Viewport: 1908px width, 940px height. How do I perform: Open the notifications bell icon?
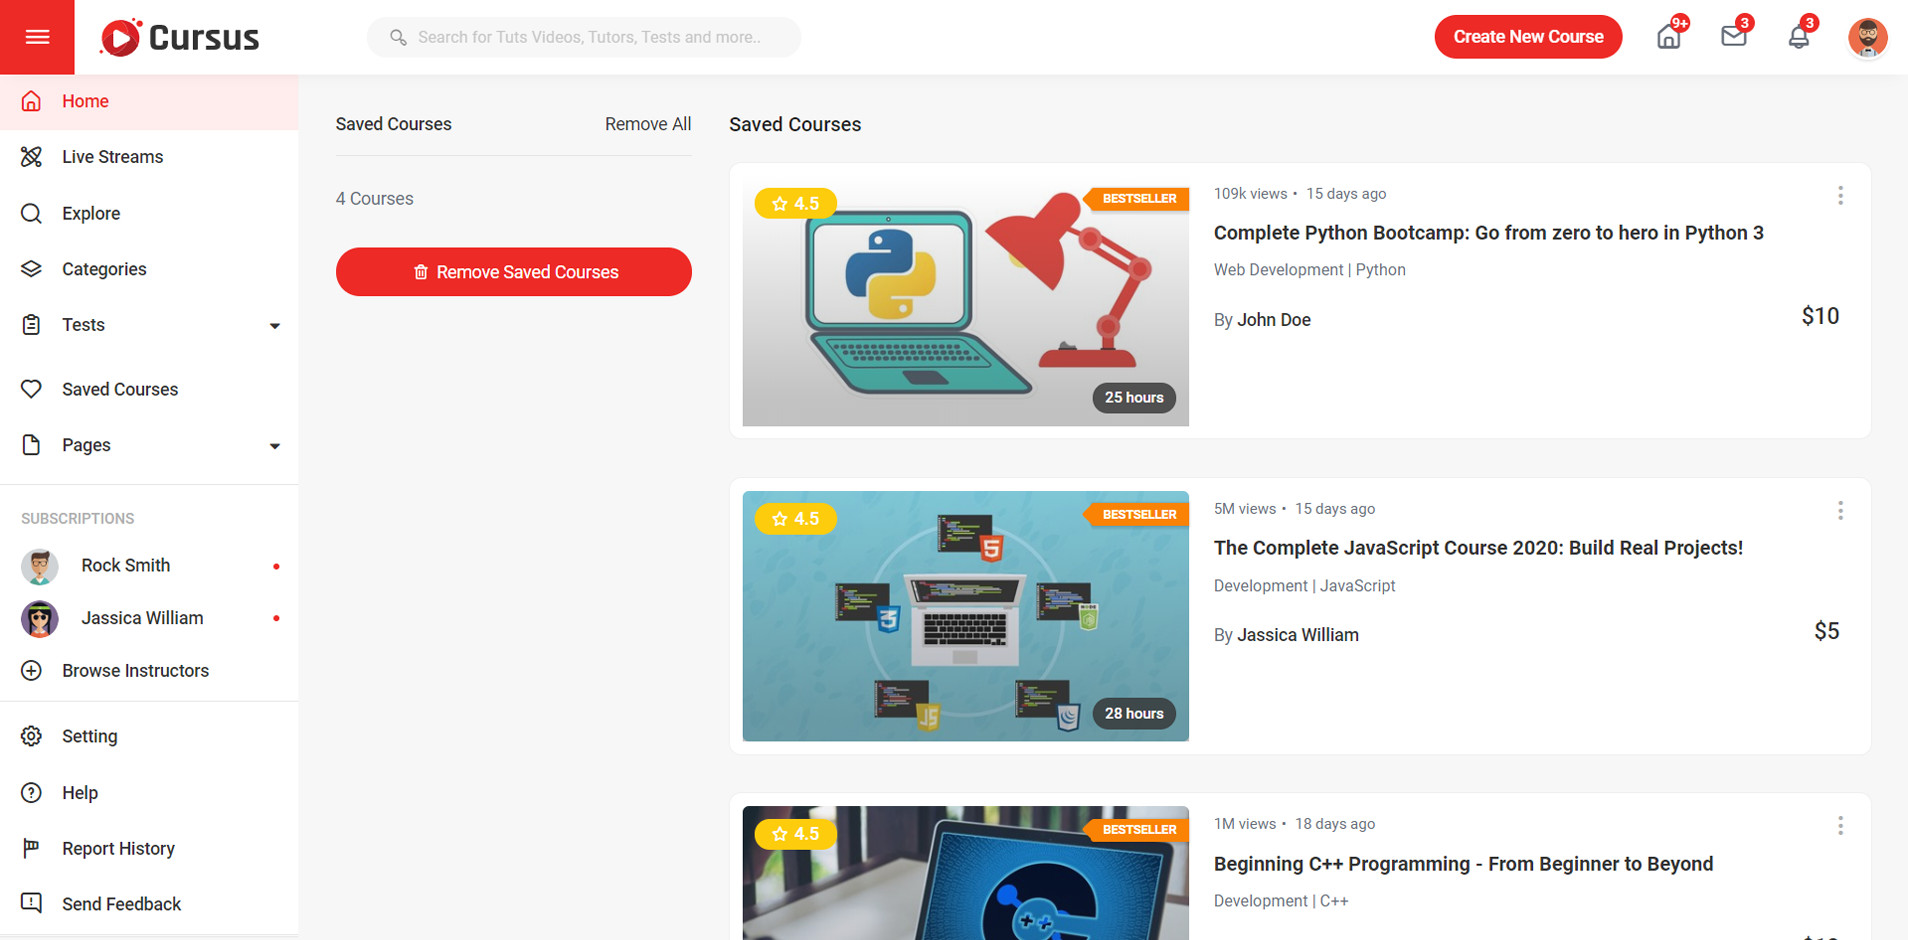[1798, 37]
